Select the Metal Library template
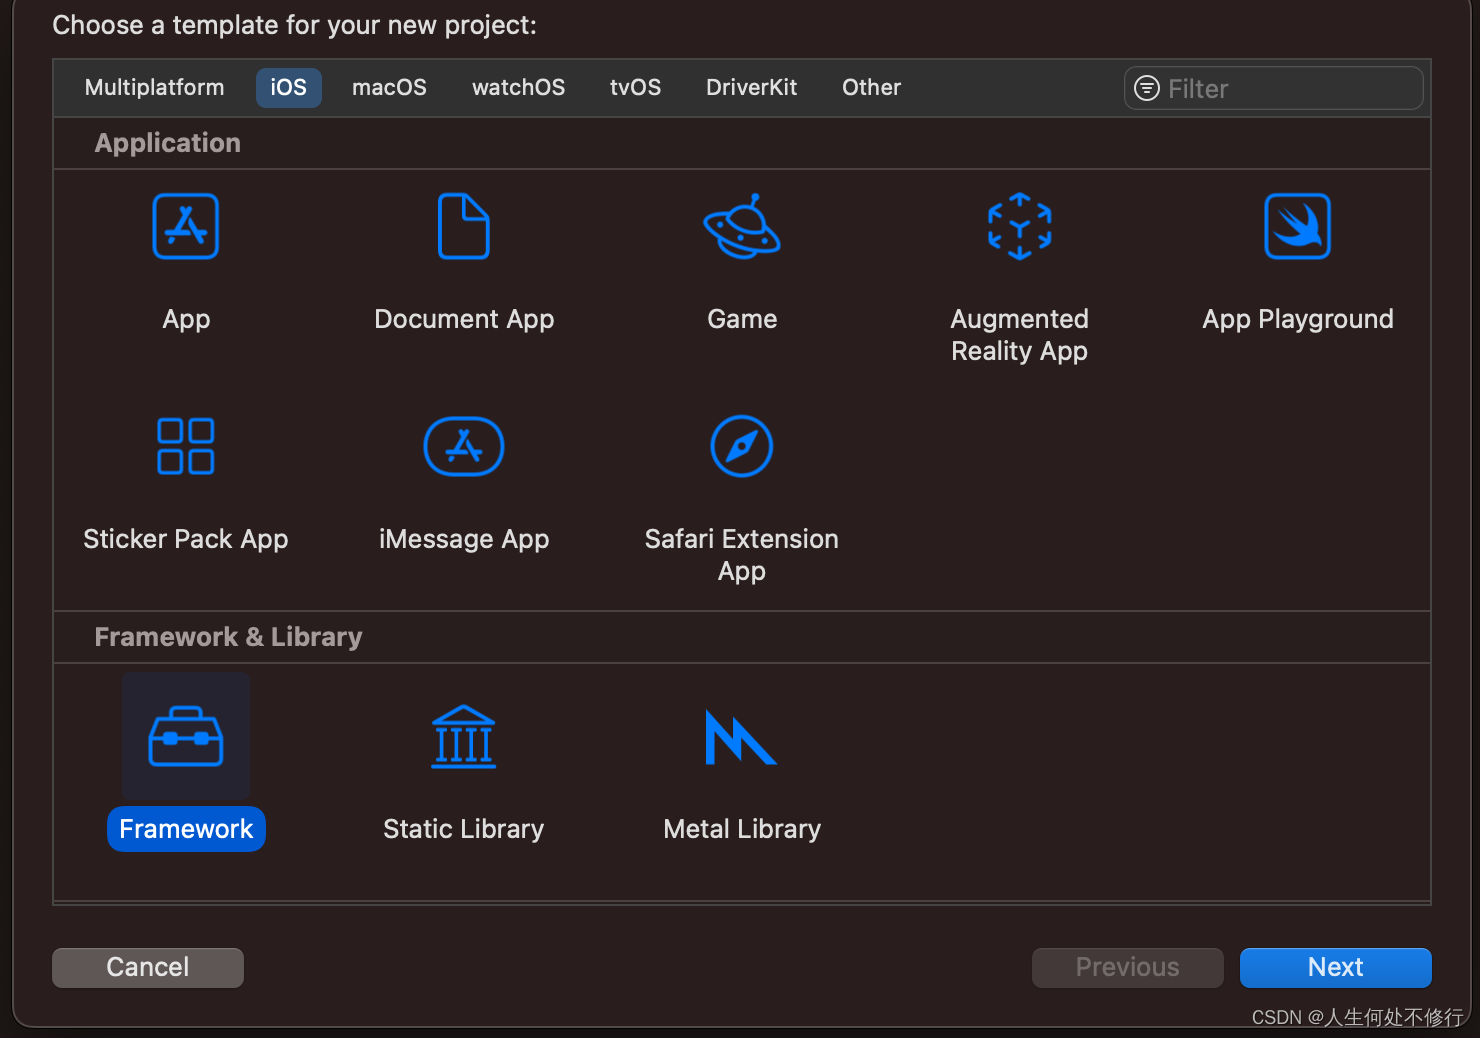Screen dimensions: 1480x1038 click(741, 737)
